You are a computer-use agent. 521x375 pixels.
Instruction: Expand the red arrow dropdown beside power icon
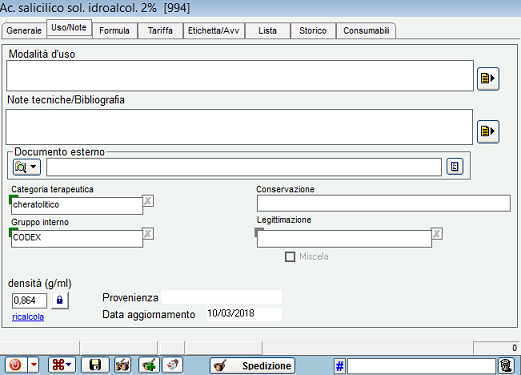pos(34,365)
